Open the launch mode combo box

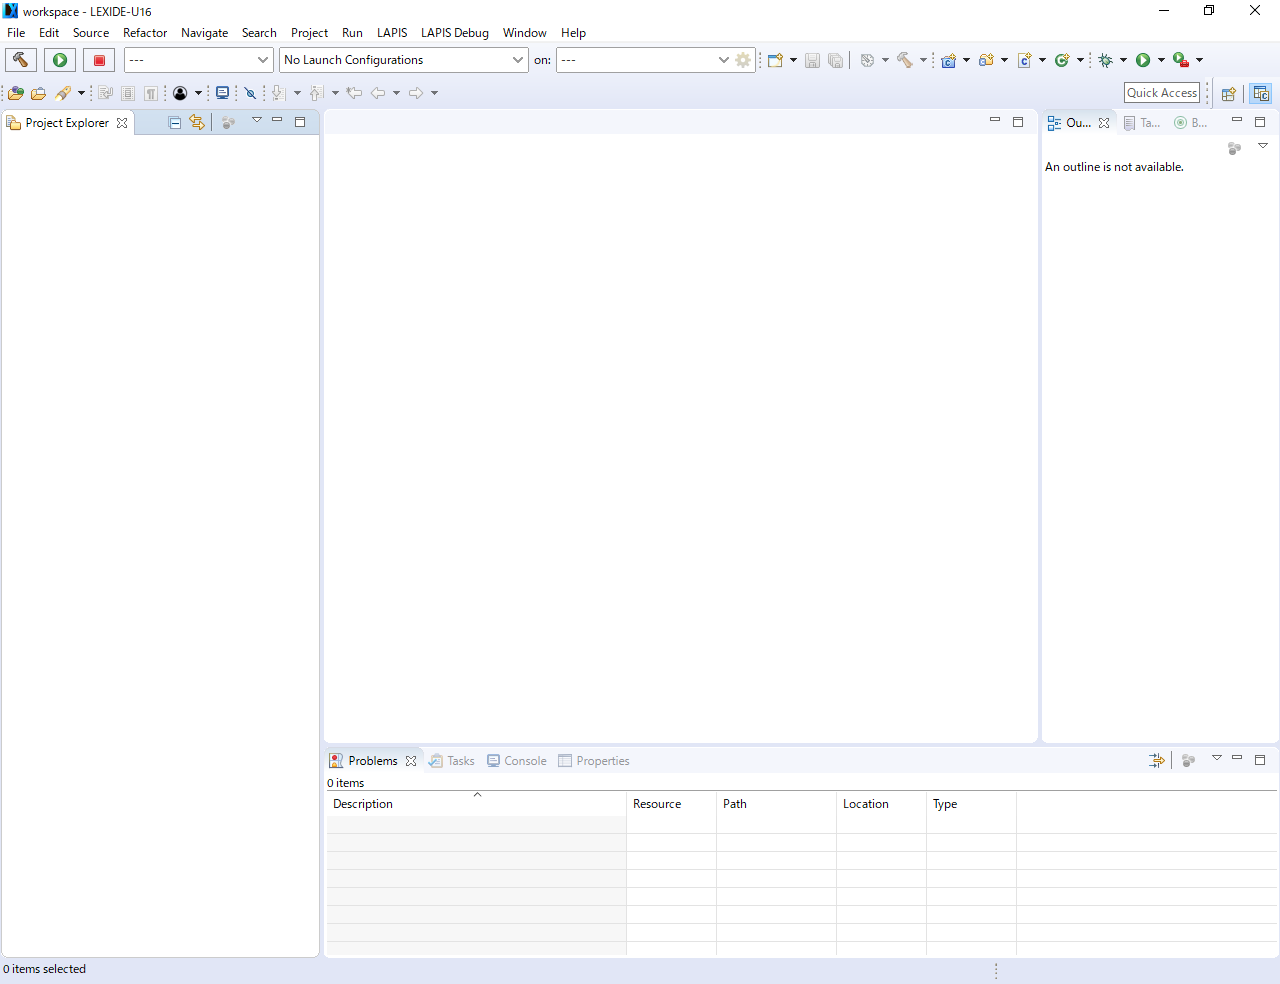198,60
